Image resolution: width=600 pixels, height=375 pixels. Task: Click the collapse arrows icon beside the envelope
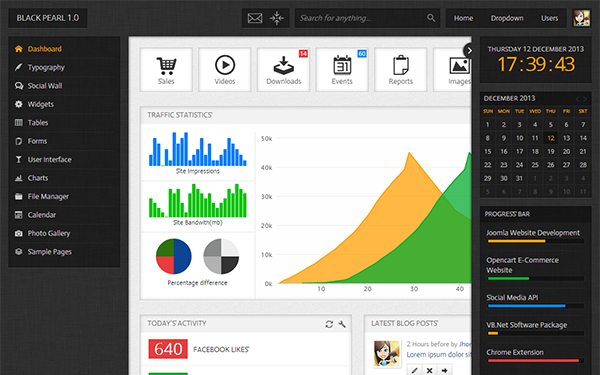277,18
